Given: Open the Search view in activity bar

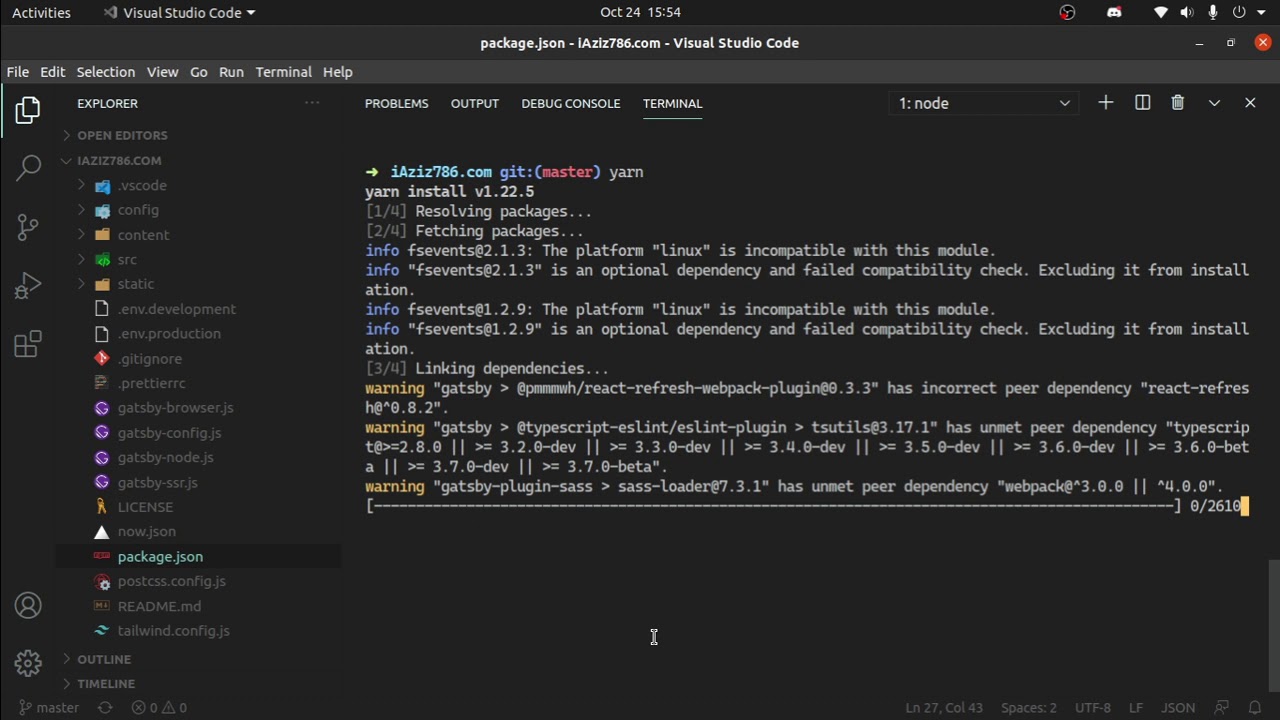Looking at the screenshot, I should (x=28, y=167).
